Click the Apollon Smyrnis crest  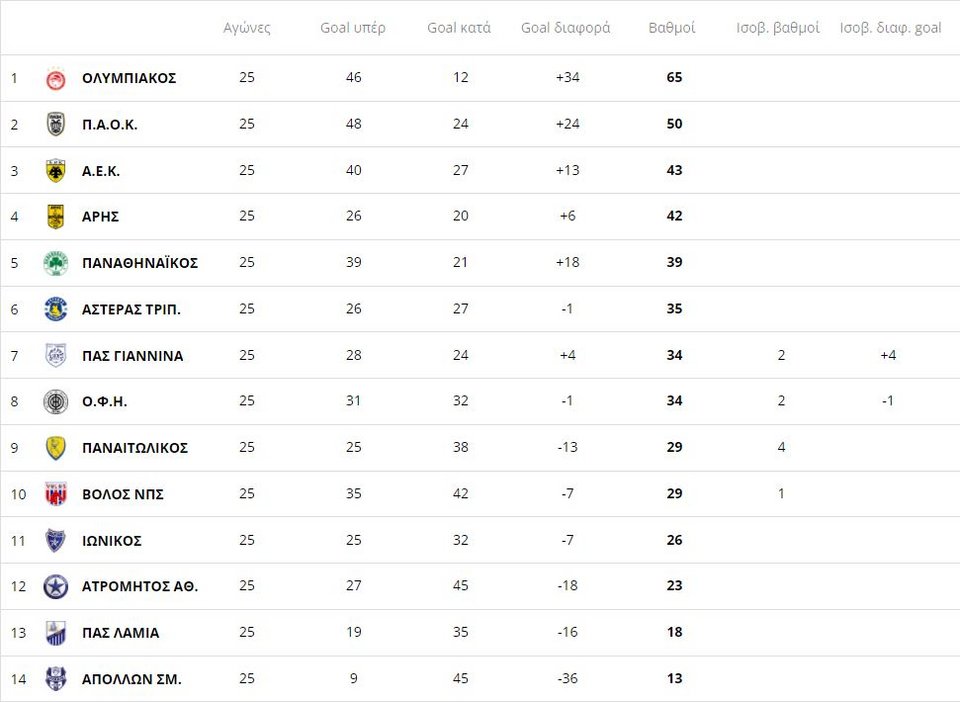[x=56, y=679]
